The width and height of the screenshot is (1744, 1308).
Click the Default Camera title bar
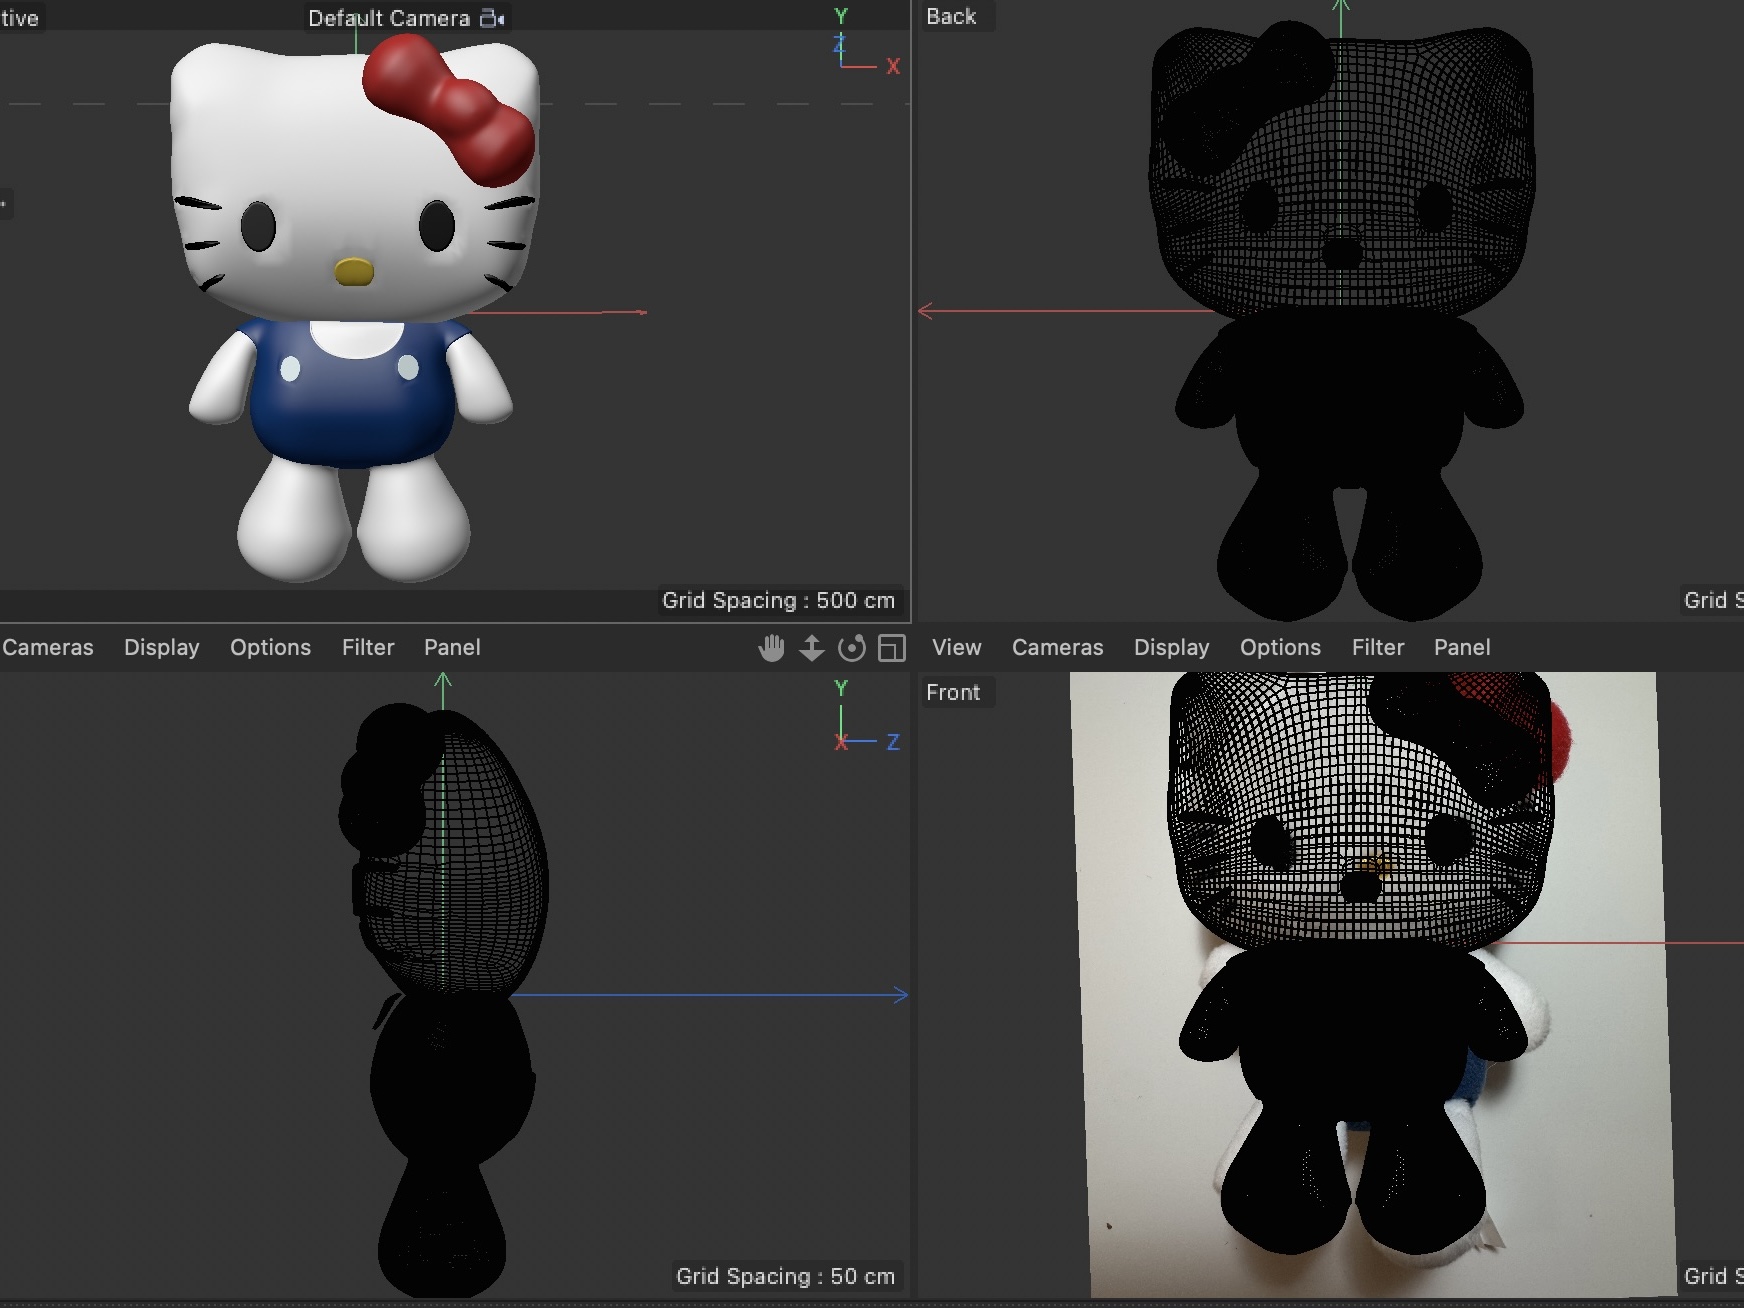coord(389,17)
